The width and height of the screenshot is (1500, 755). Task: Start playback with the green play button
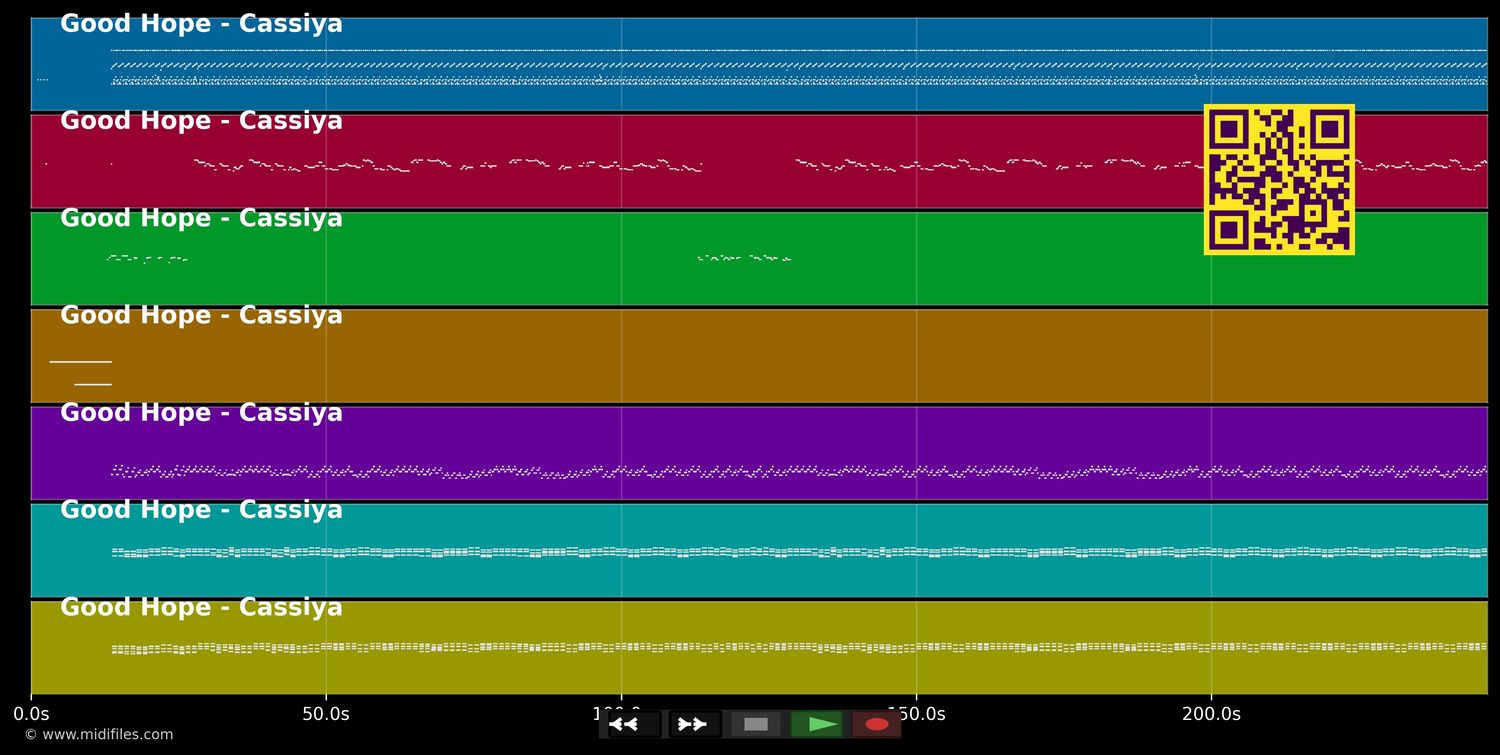[x=816, y=724]
